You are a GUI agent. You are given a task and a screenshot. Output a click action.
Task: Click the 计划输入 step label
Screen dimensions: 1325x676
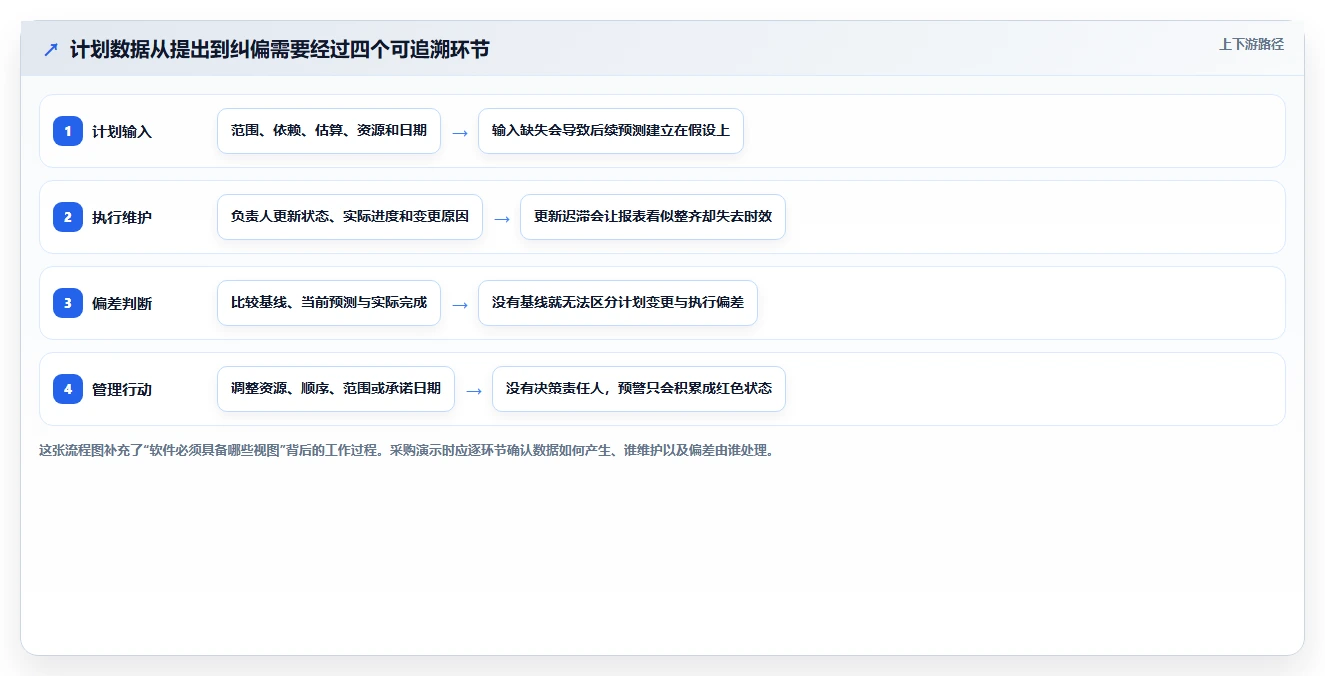pos(122,131)
